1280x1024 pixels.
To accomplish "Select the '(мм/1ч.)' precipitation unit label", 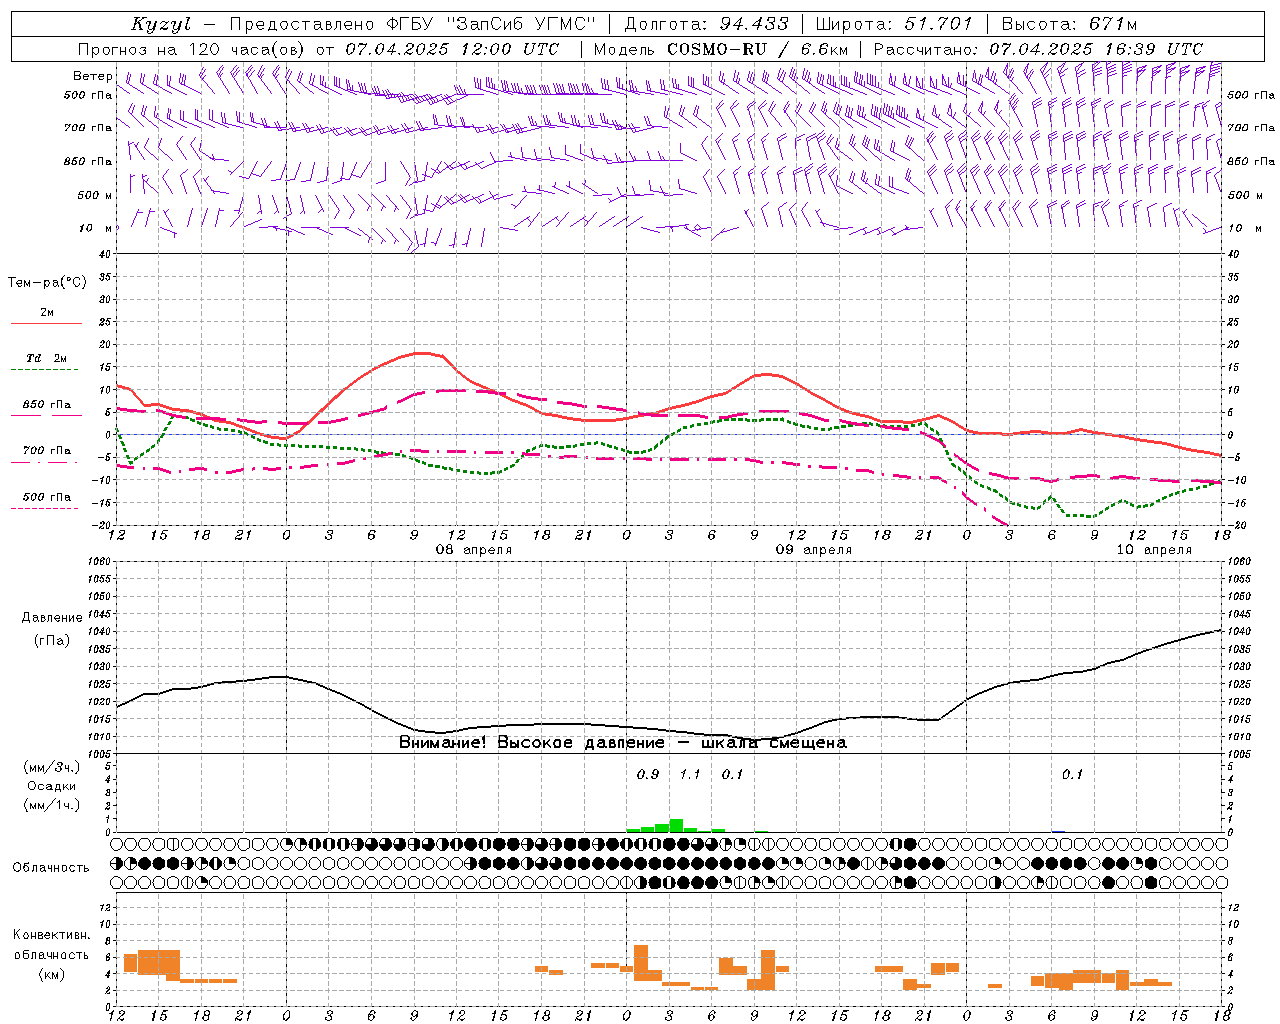I will pyautogui.click(x=51, y=805).
